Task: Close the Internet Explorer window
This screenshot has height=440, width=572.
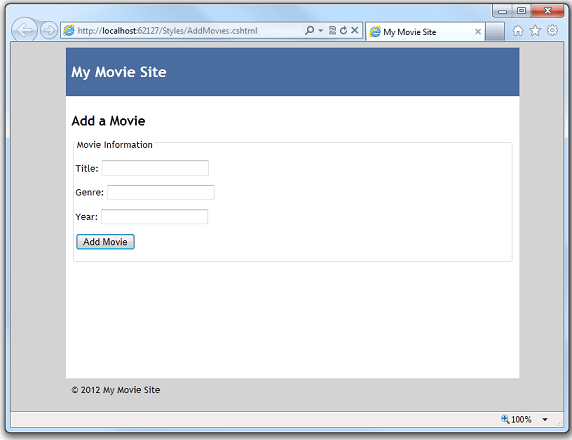Action: click(x=548, y=11)
